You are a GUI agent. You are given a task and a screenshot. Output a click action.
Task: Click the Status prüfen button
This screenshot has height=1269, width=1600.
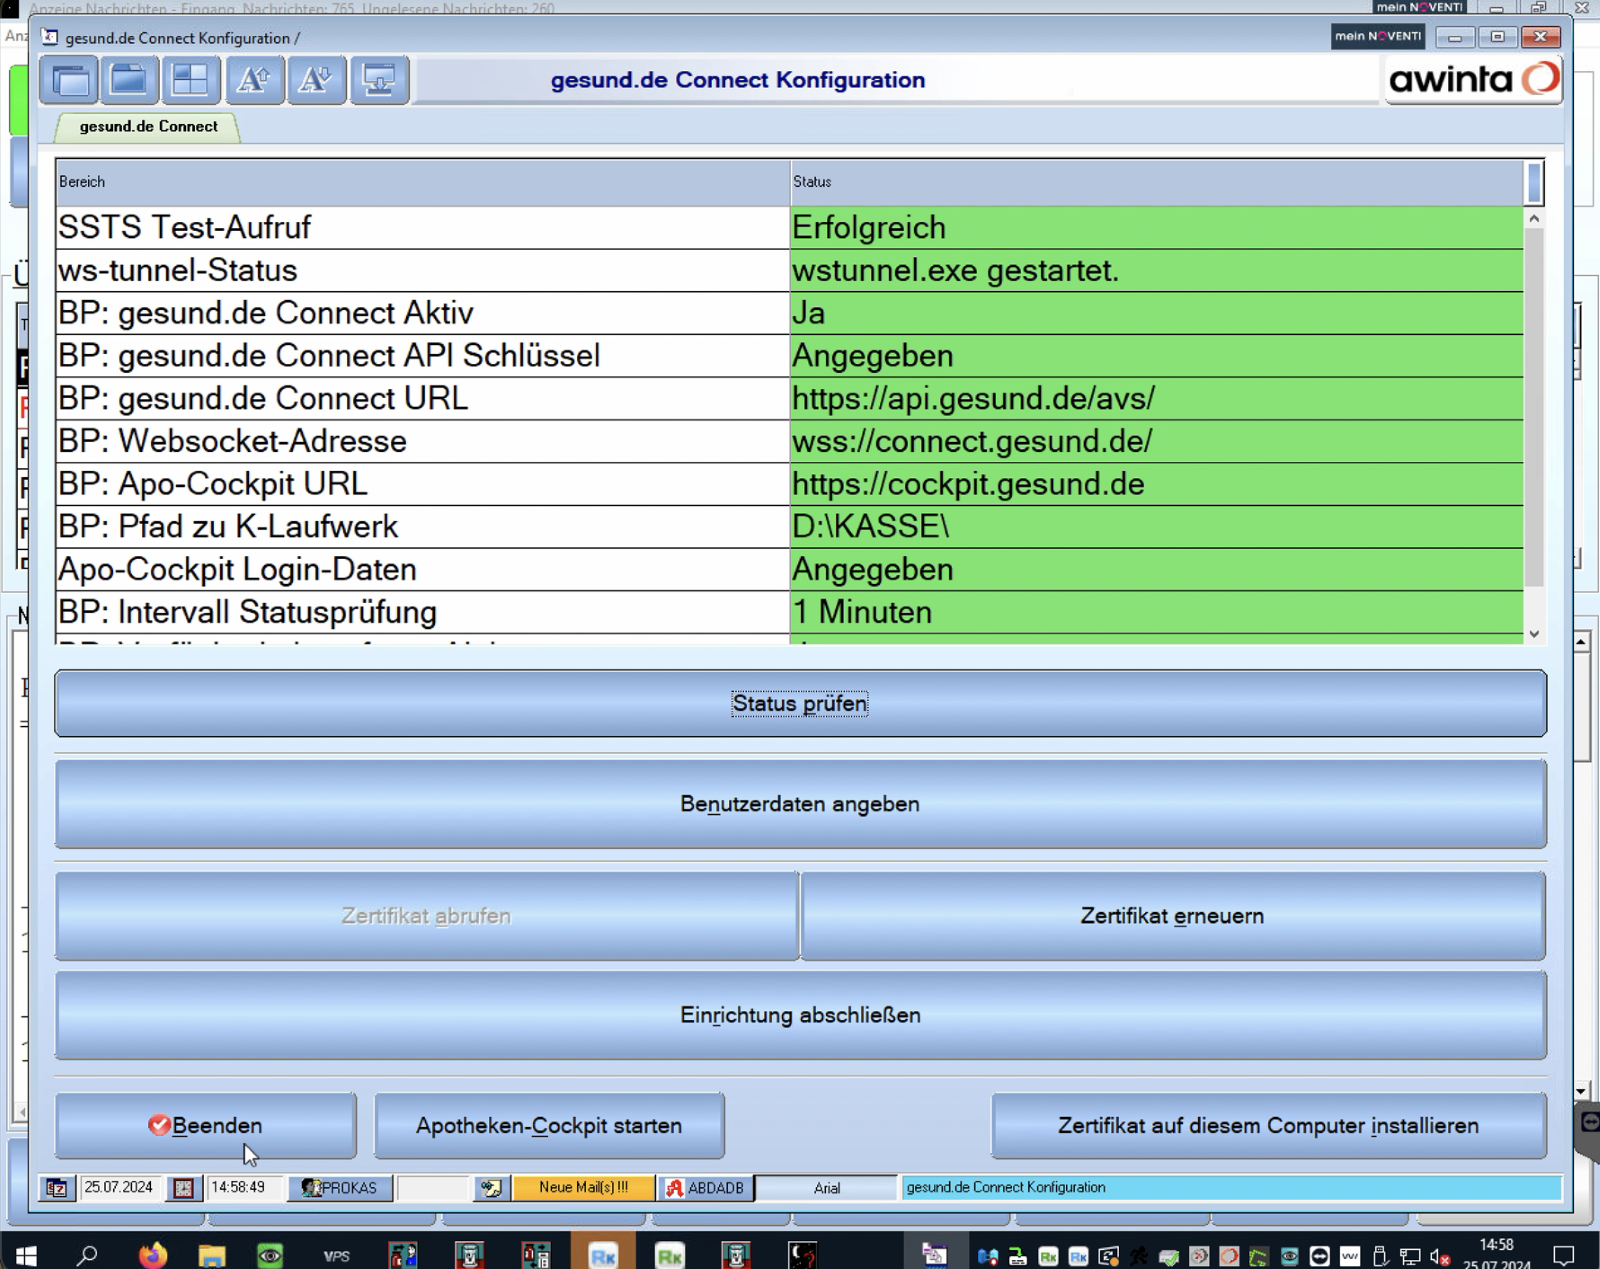click(x=800, y=704)
